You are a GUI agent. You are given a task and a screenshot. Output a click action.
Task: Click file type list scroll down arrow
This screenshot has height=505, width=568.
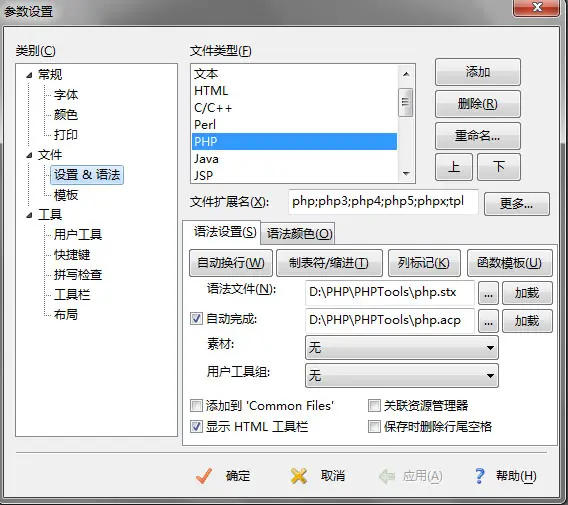click(406, 174)
